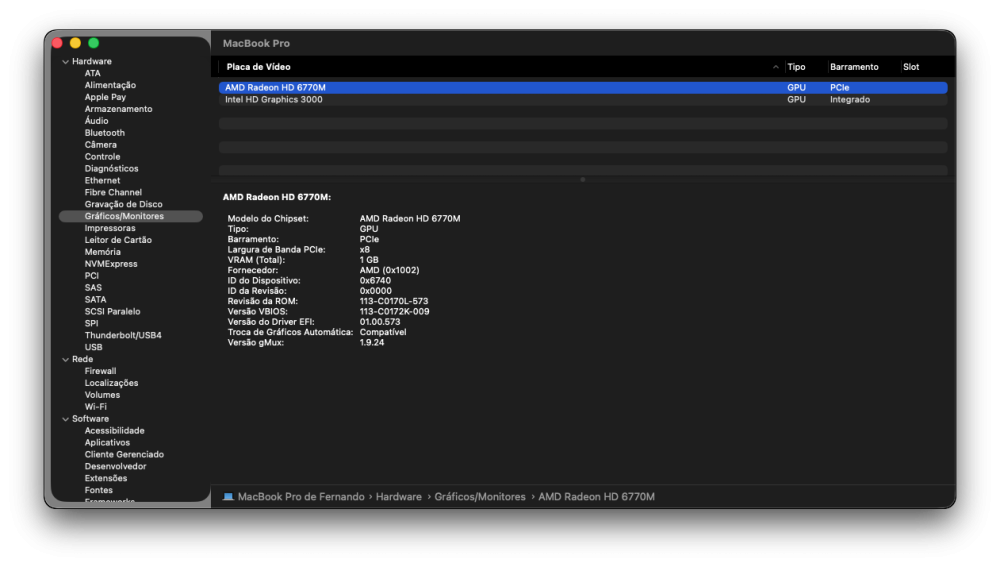The image size is (1000, 567).
Task: Collapse the Hardware section chevron
Action: click(65, 62)
